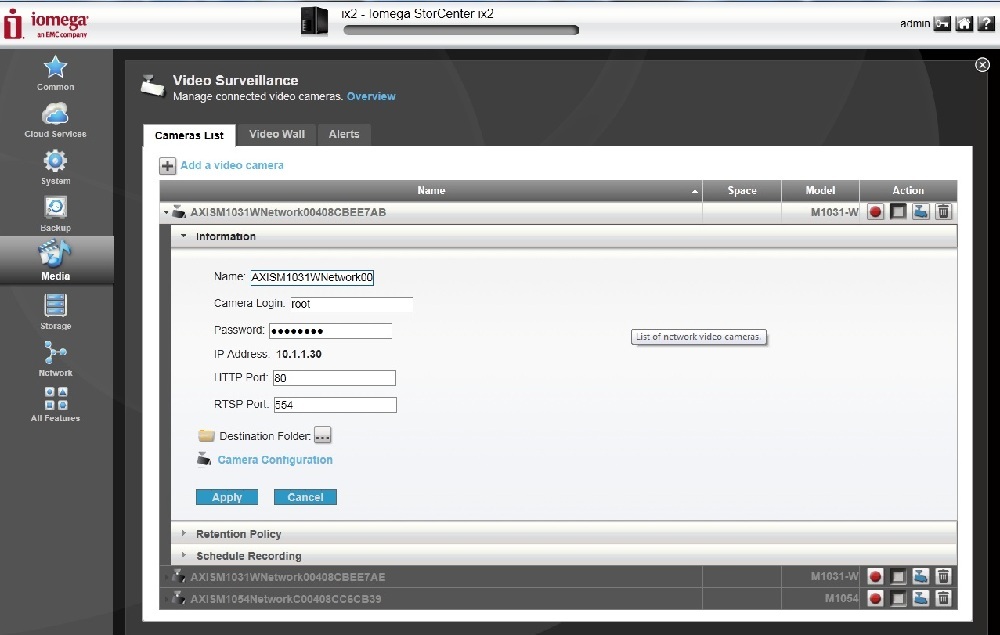1000x635 pixels.
Task: Open the Common section star icon
Action: [x=55, y=68]
